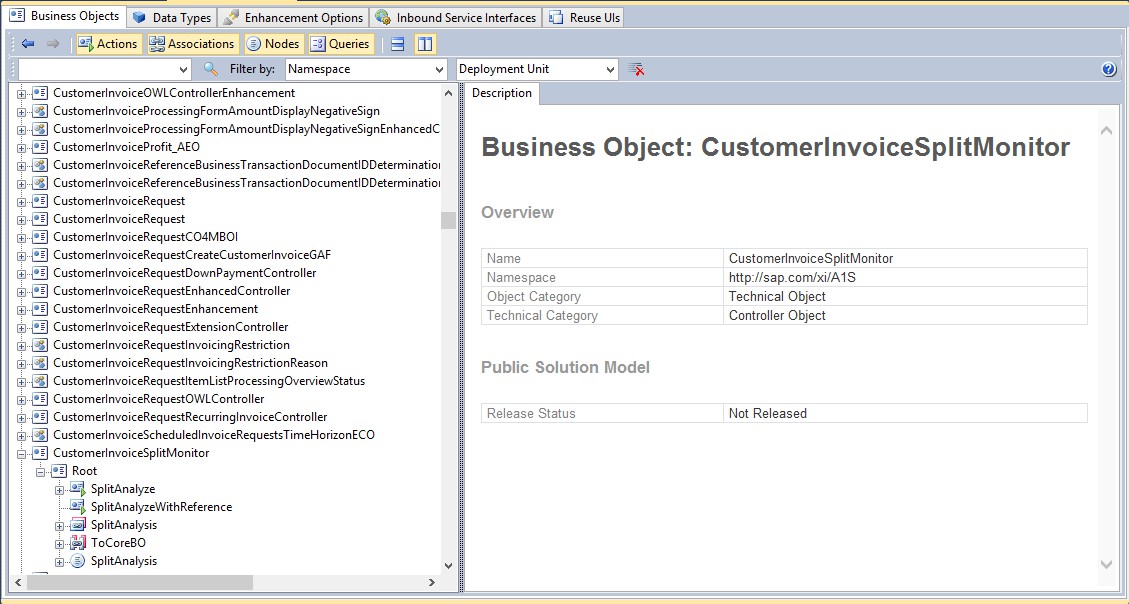The width and height of the screenshot is (1129, 604).
Task: Click the ToCoreBO association icon
Action: tap(78, 543)
